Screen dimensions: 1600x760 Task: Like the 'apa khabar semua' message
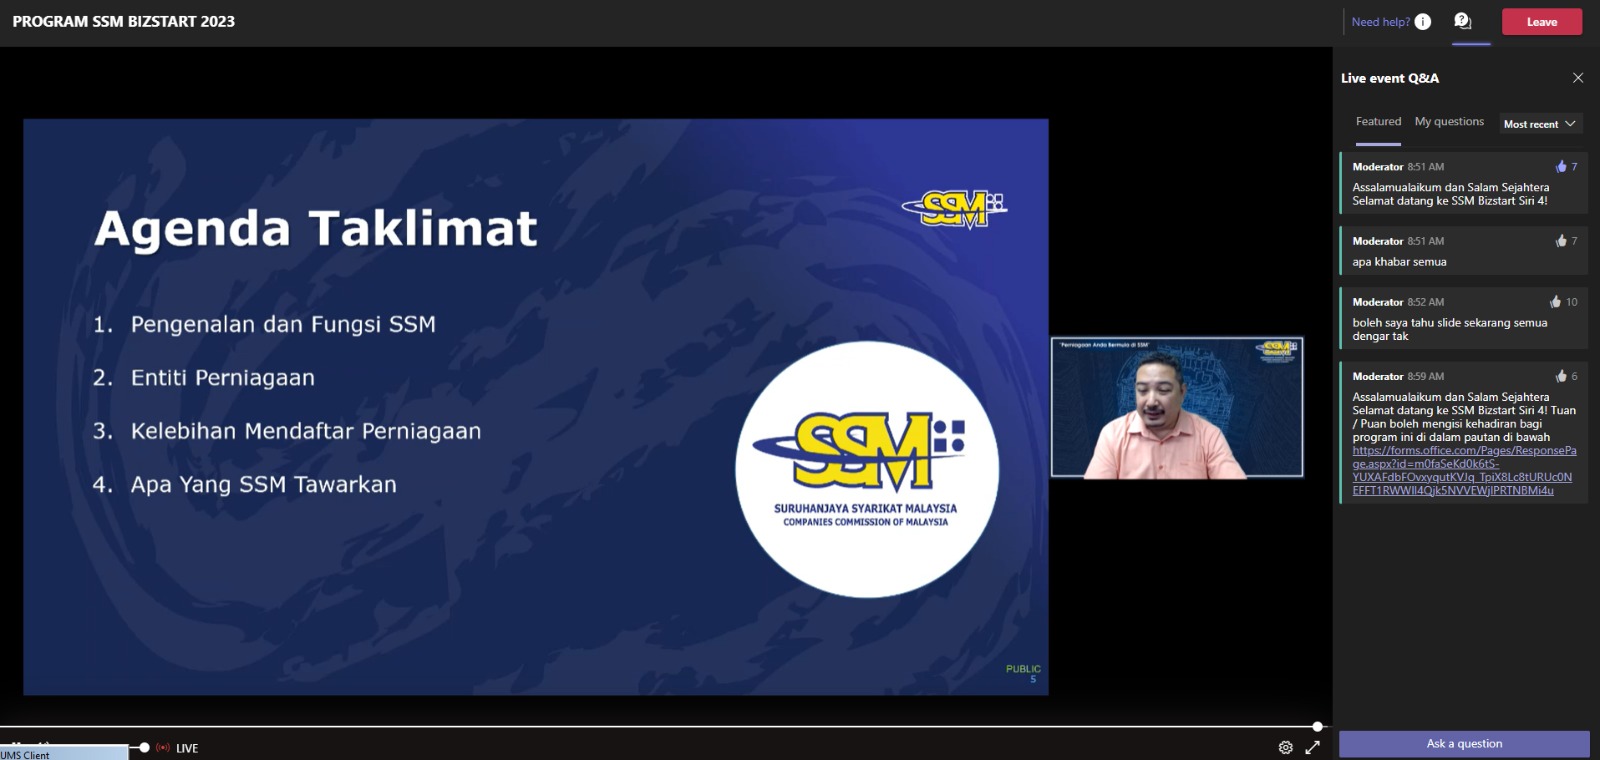(1561, 241)
